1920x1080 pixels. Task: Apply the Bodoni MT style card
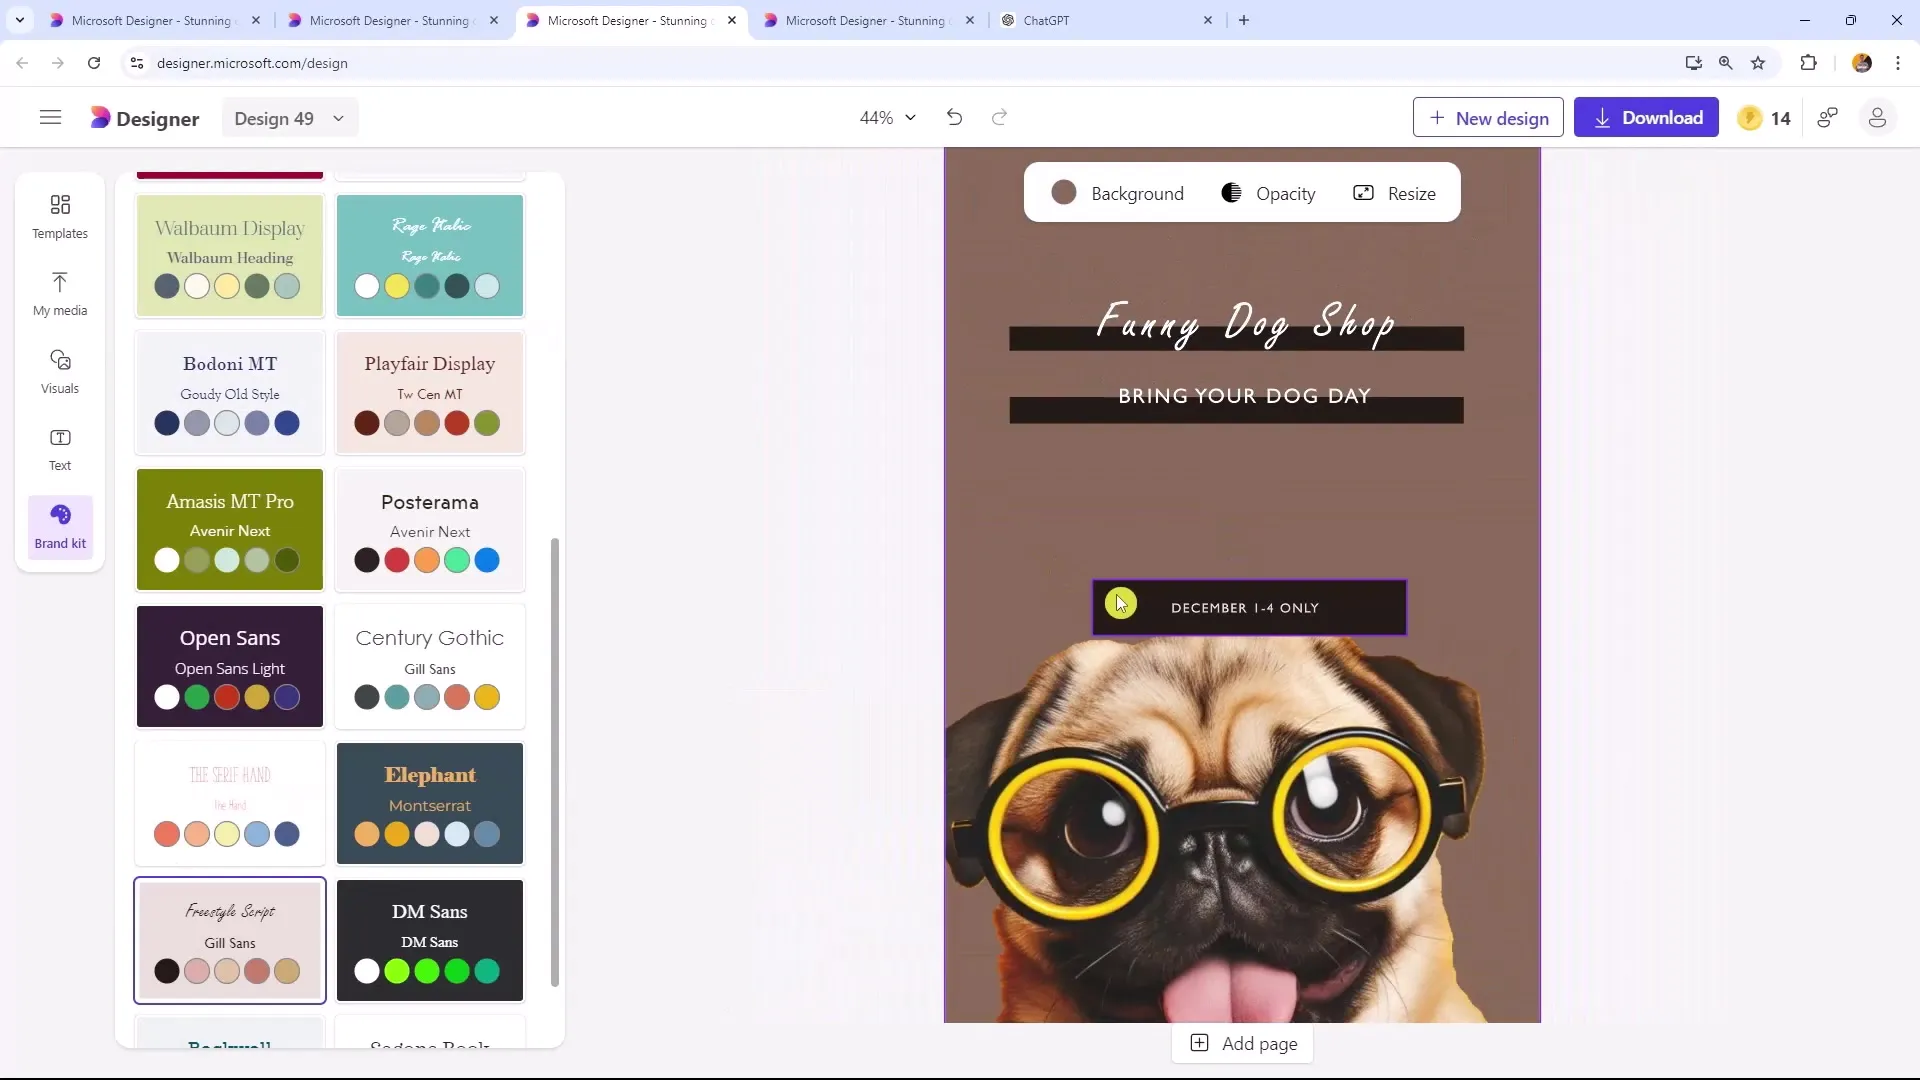[x=230, y=393]
